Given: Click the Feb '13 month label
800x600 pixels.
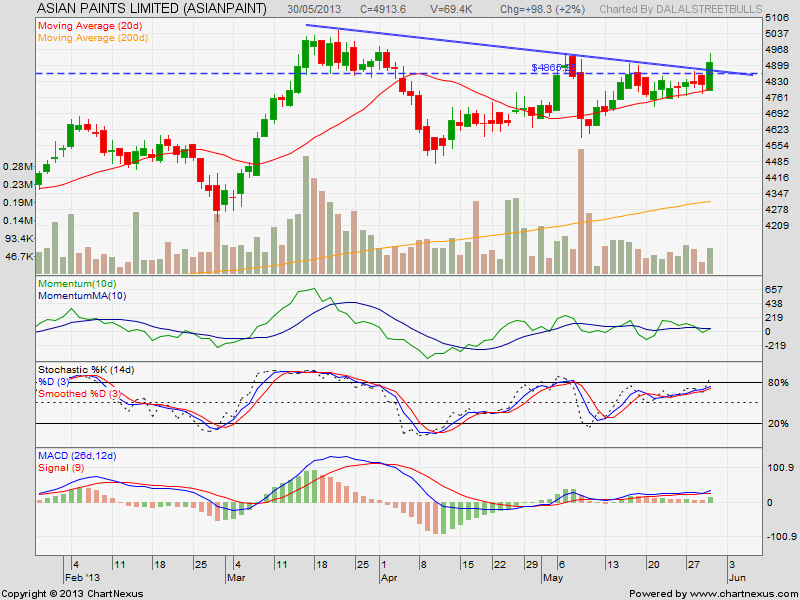Looking at the screenshot, I should click(83, 578).
